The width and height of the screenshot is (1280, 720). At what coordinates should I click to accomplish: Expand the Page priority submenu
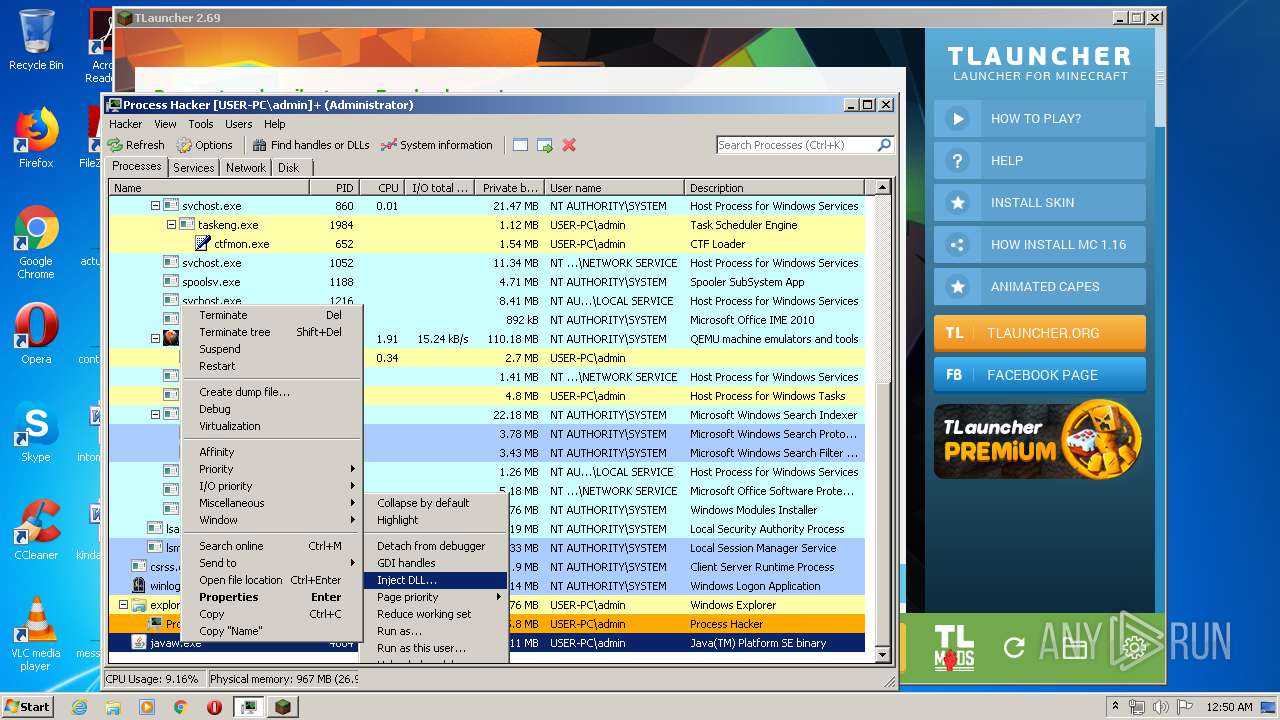point(436,597)
